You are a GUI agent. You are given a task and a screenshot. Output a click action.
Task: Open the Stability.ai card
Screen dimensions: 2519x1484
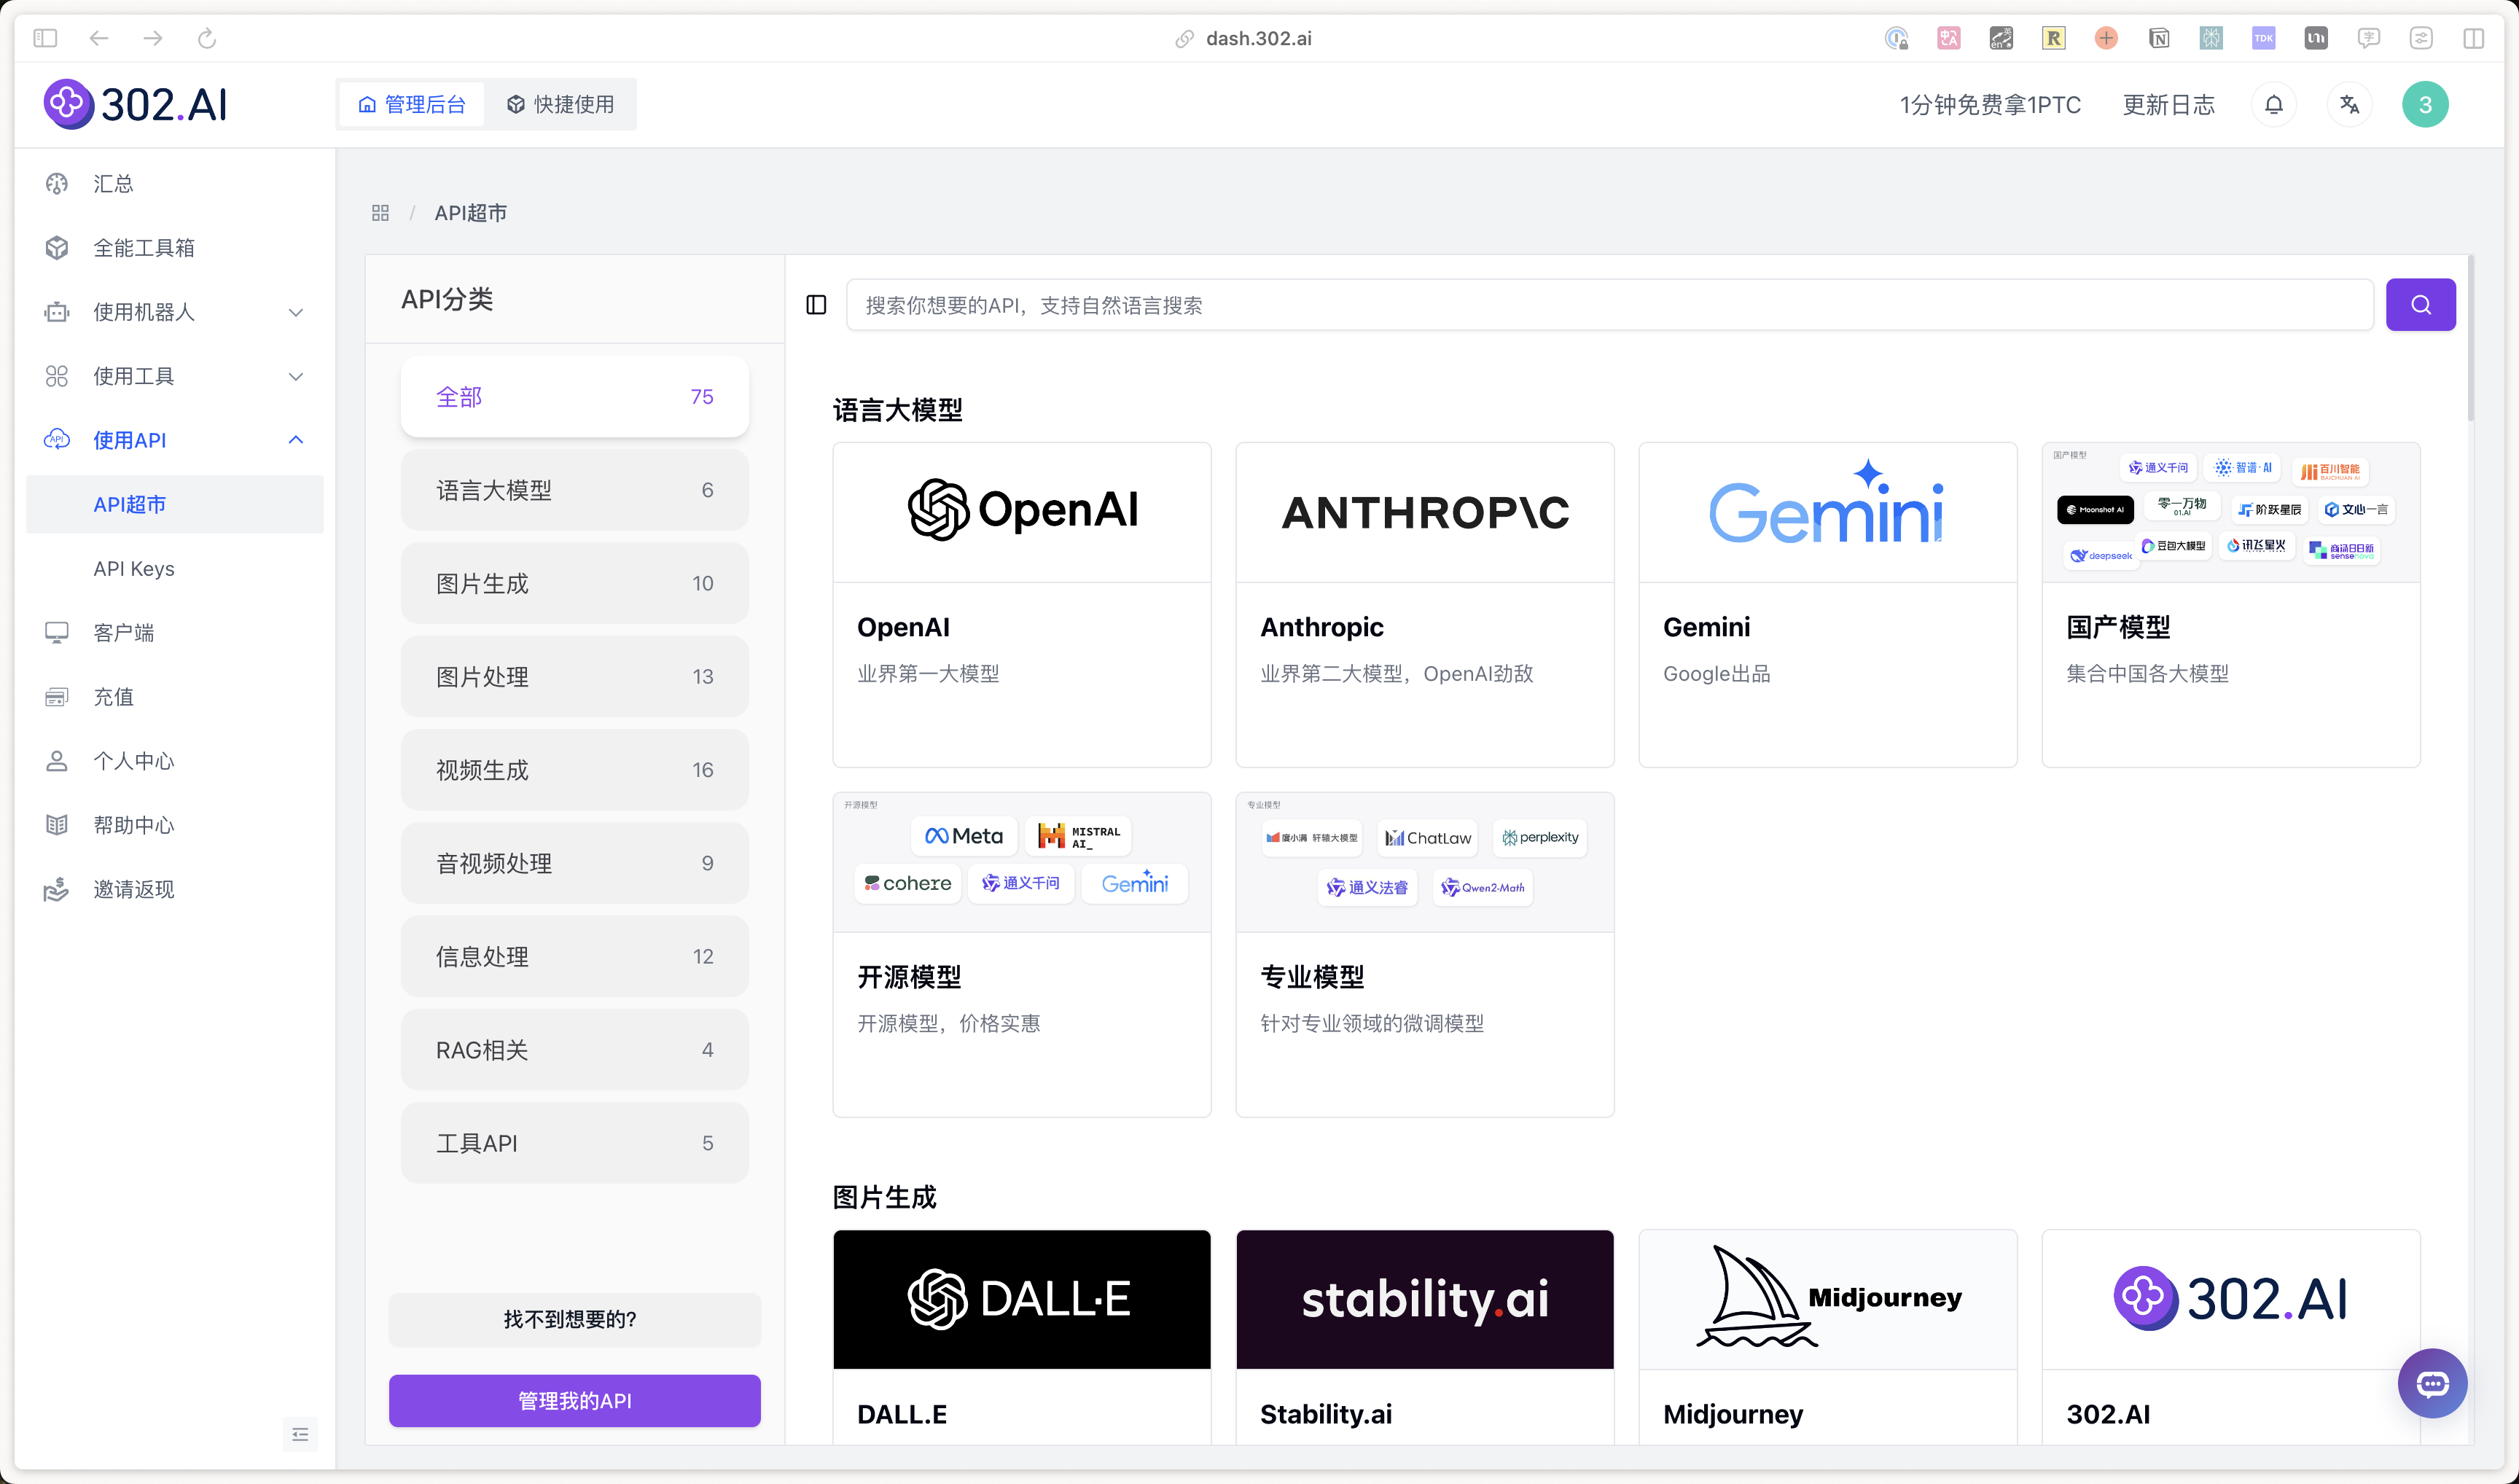(x=1425, y=1337)
